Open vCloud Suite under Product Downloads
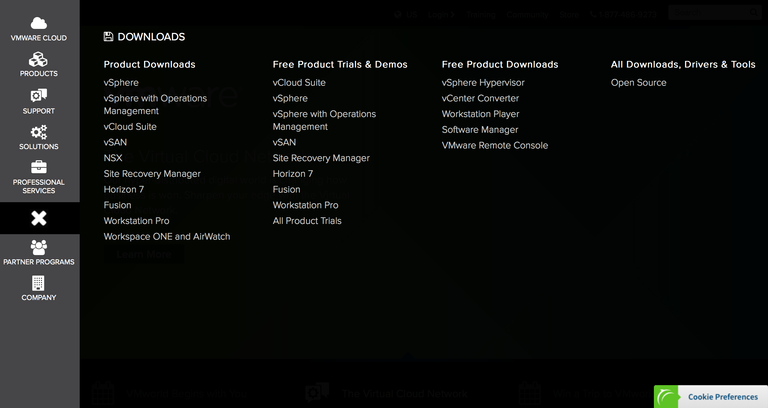Image resolution: width=768 pixels, height=408 pixels. click(x=130, y=126)
